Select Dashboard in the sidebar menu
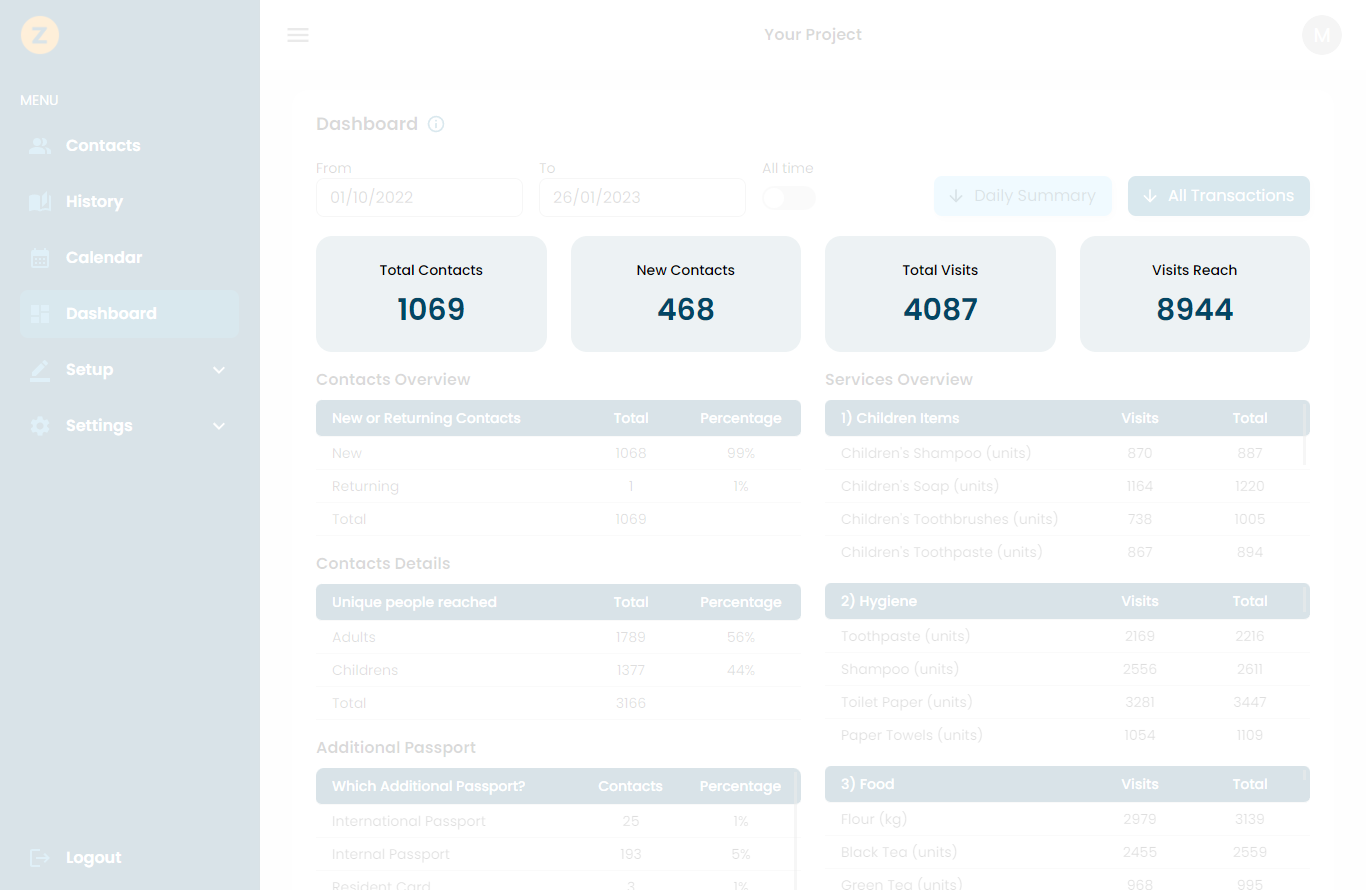The image size is (1366, 890). 110,313
